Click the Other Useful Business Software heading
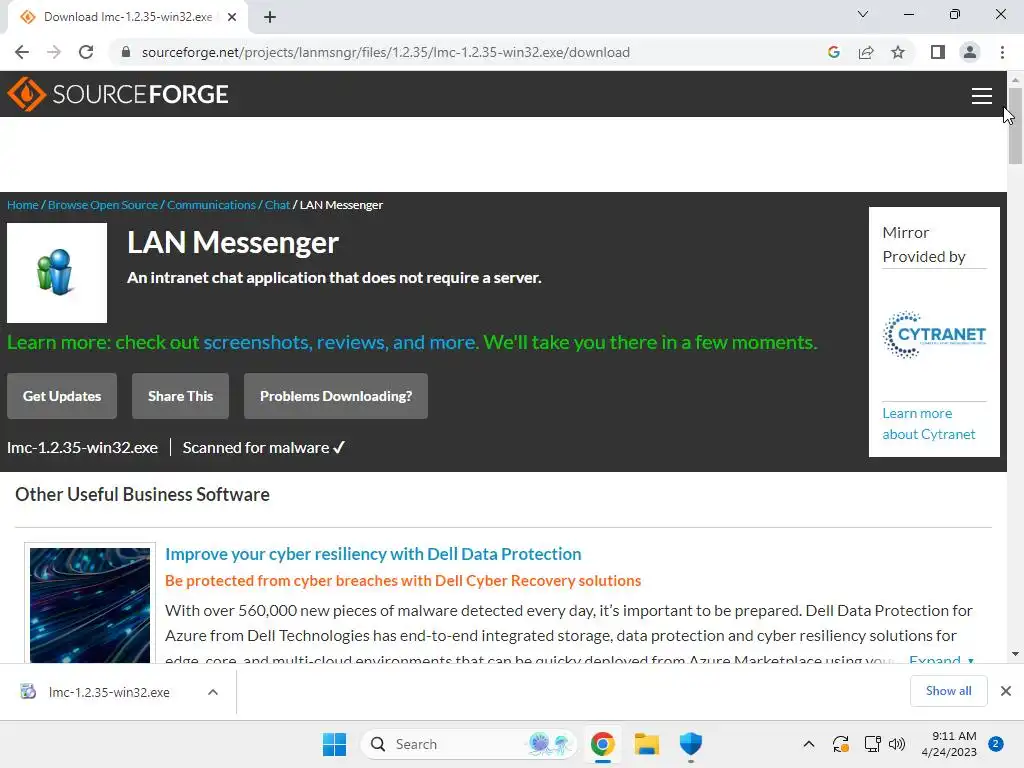The height and width of the screenshot is (768, 1024). 142,494
